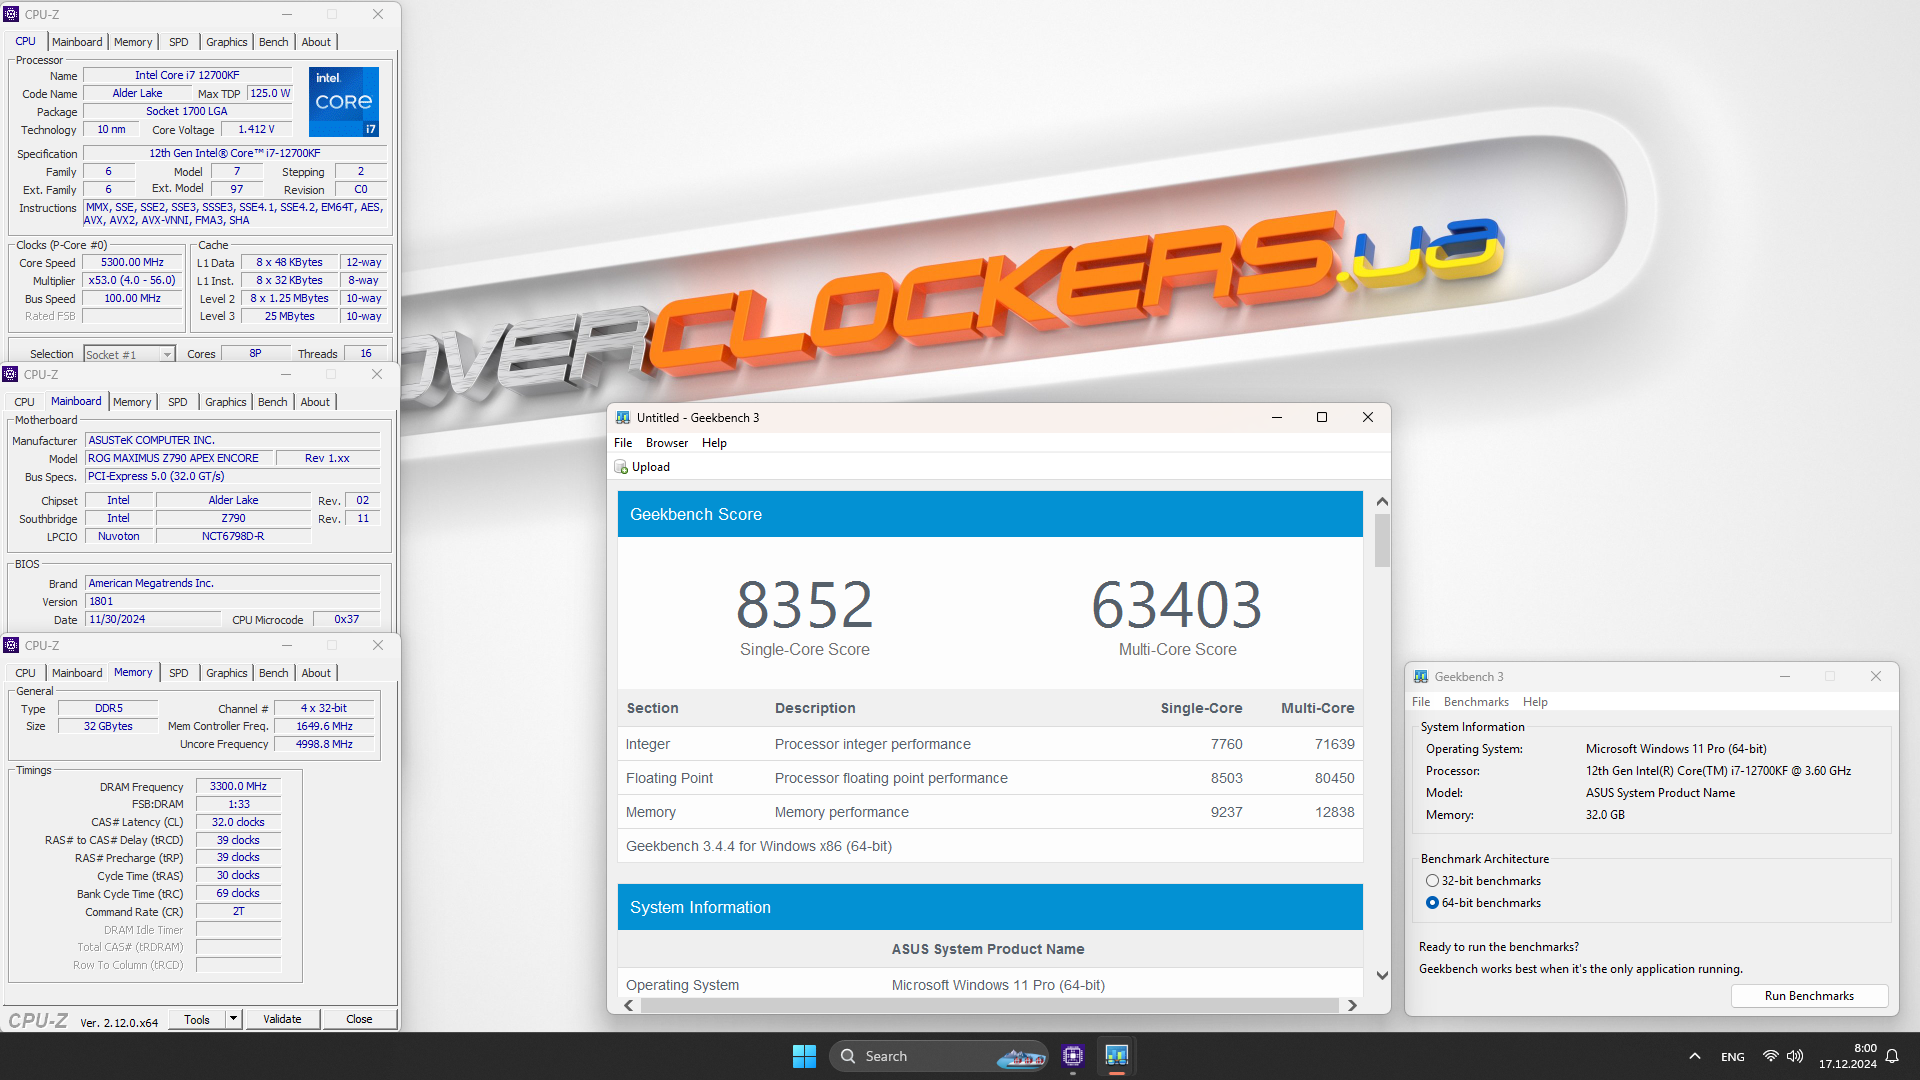The width and height of the screenshot is (1920, 1080).
Task: Open Windows Start menu icon
Action: point(804,1056)
